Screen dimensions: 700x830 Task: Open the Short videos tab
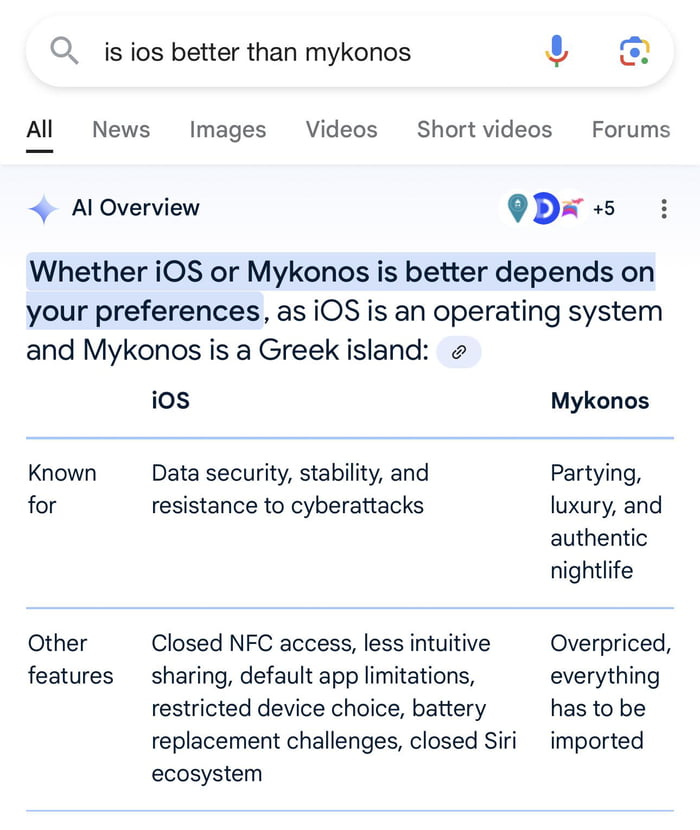tap(484, 130)
